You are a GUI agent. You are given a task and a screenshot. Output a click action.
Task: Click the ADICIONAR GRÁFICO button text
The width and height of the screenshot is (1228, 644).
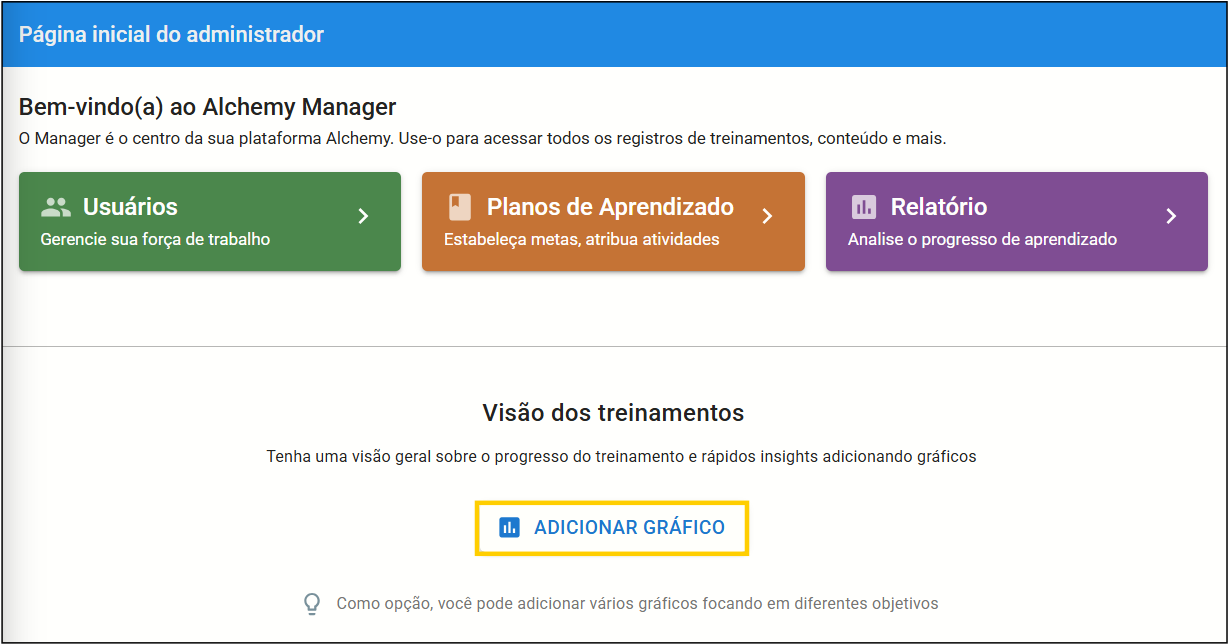coord(630,527)
